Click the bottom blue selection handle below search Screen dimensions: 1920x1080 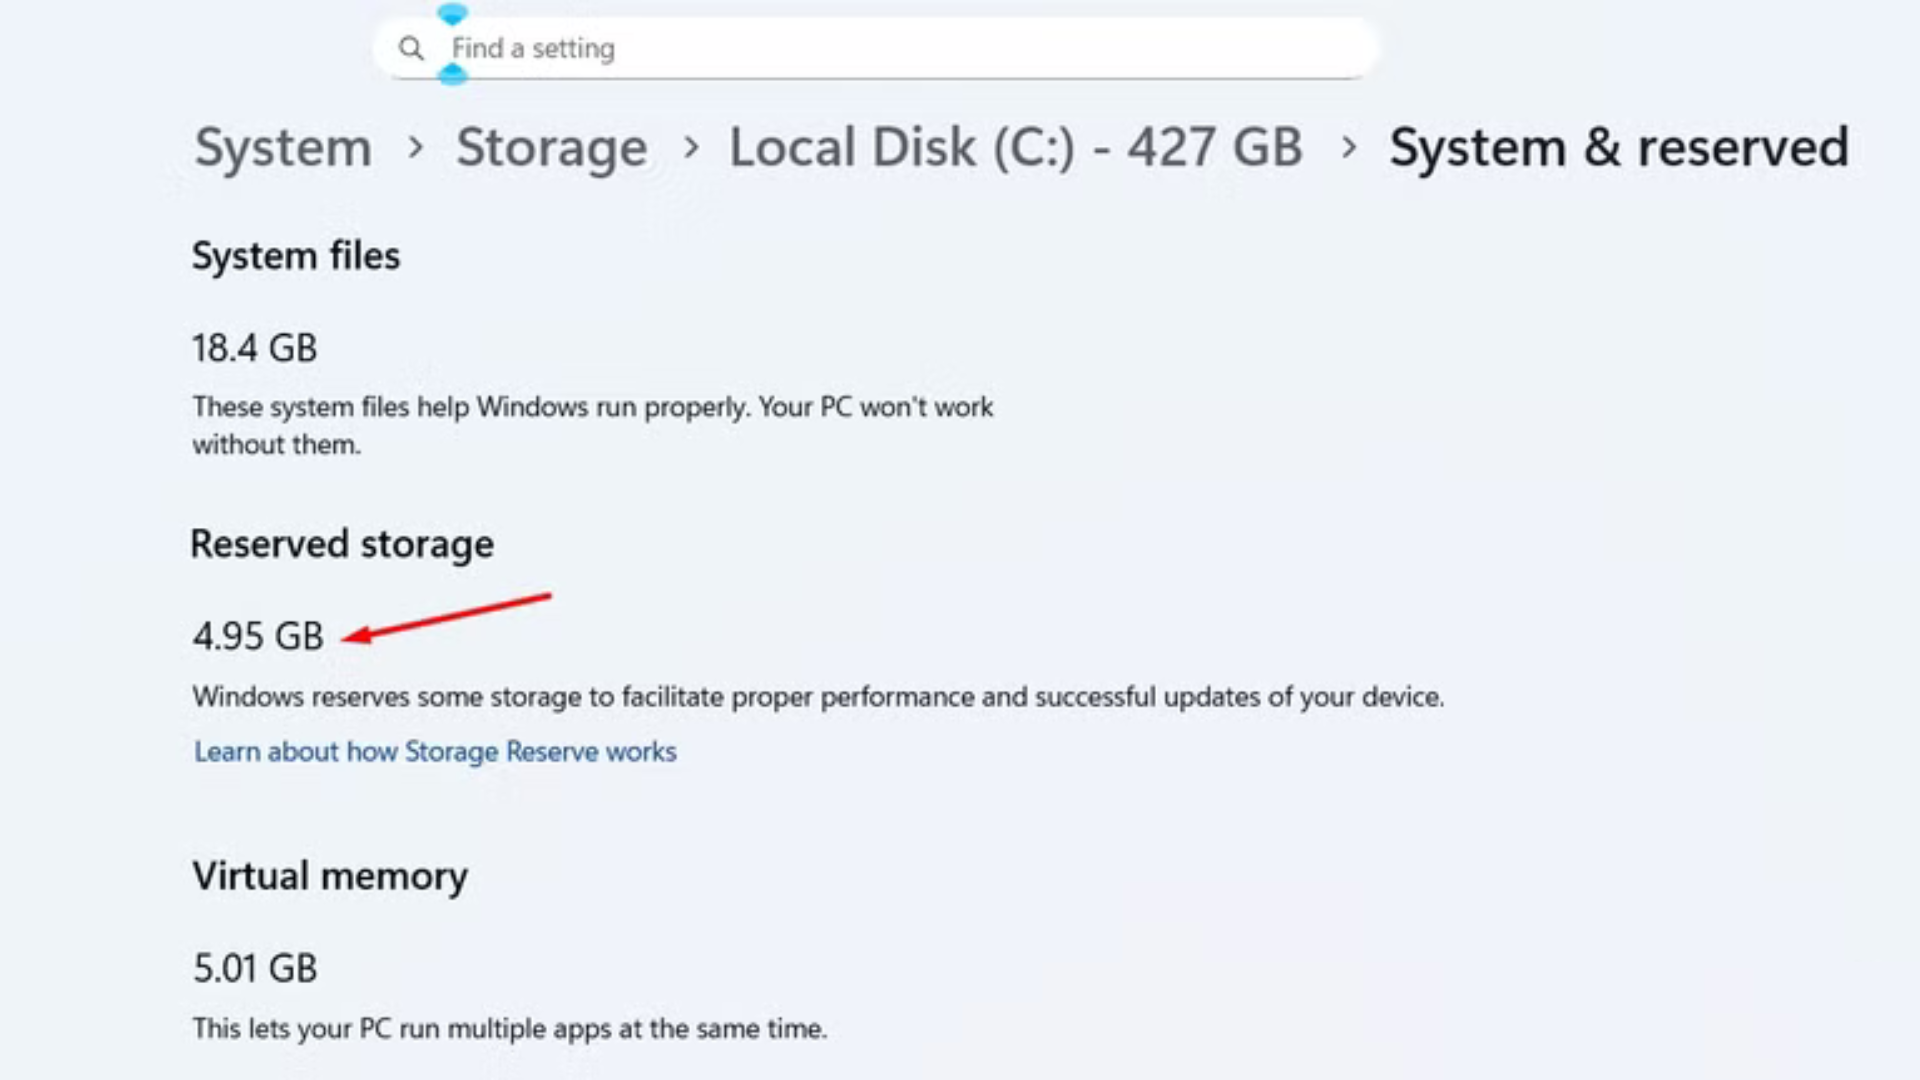coord(452,73)
